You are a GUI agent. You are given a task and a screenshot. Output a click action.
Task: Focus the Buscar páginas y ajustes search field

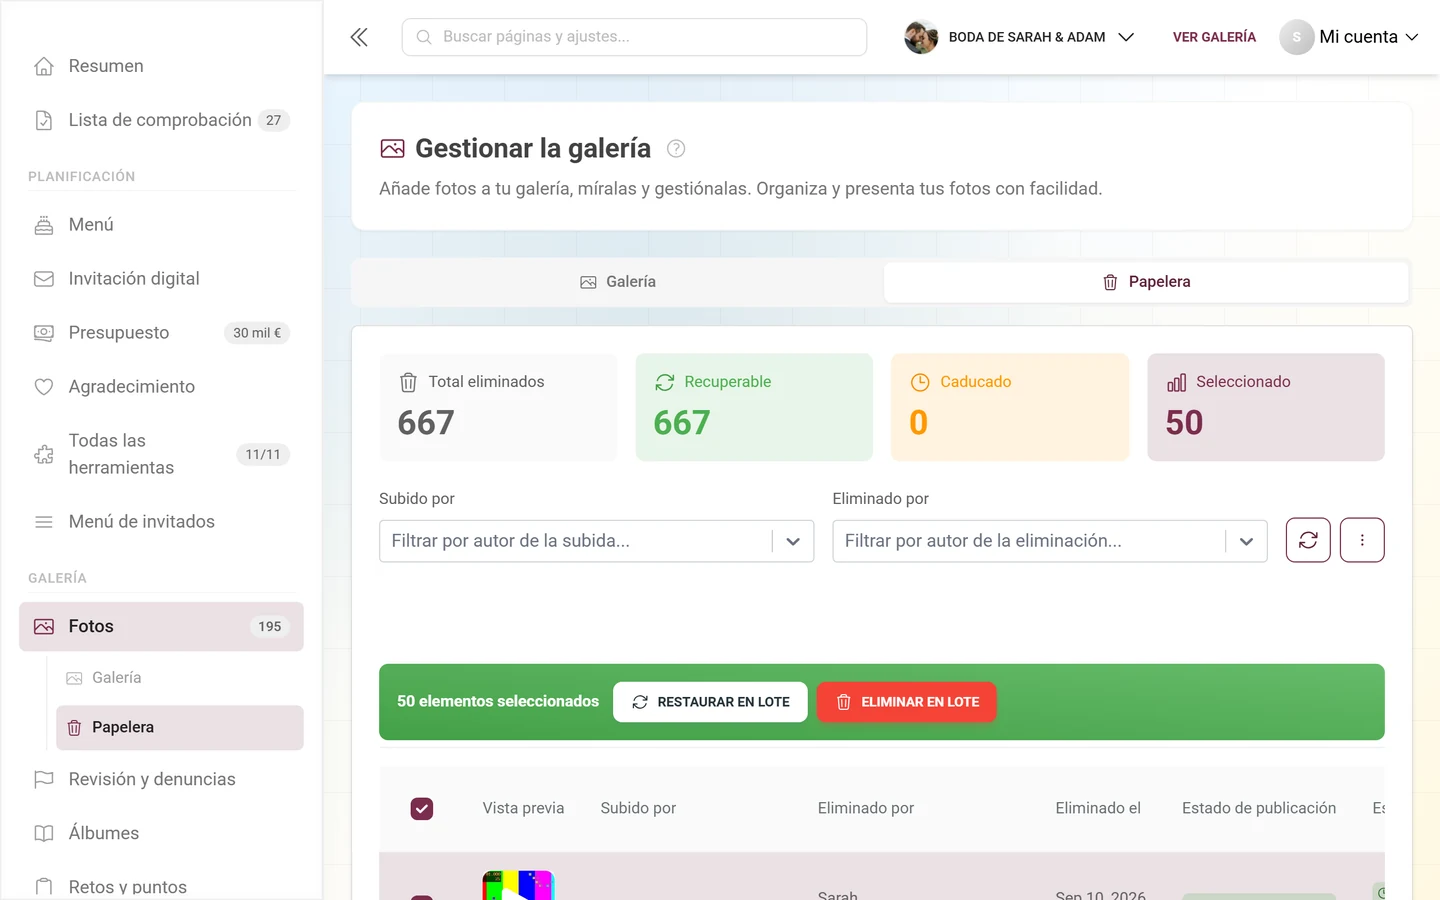click(x=634, y=37)
